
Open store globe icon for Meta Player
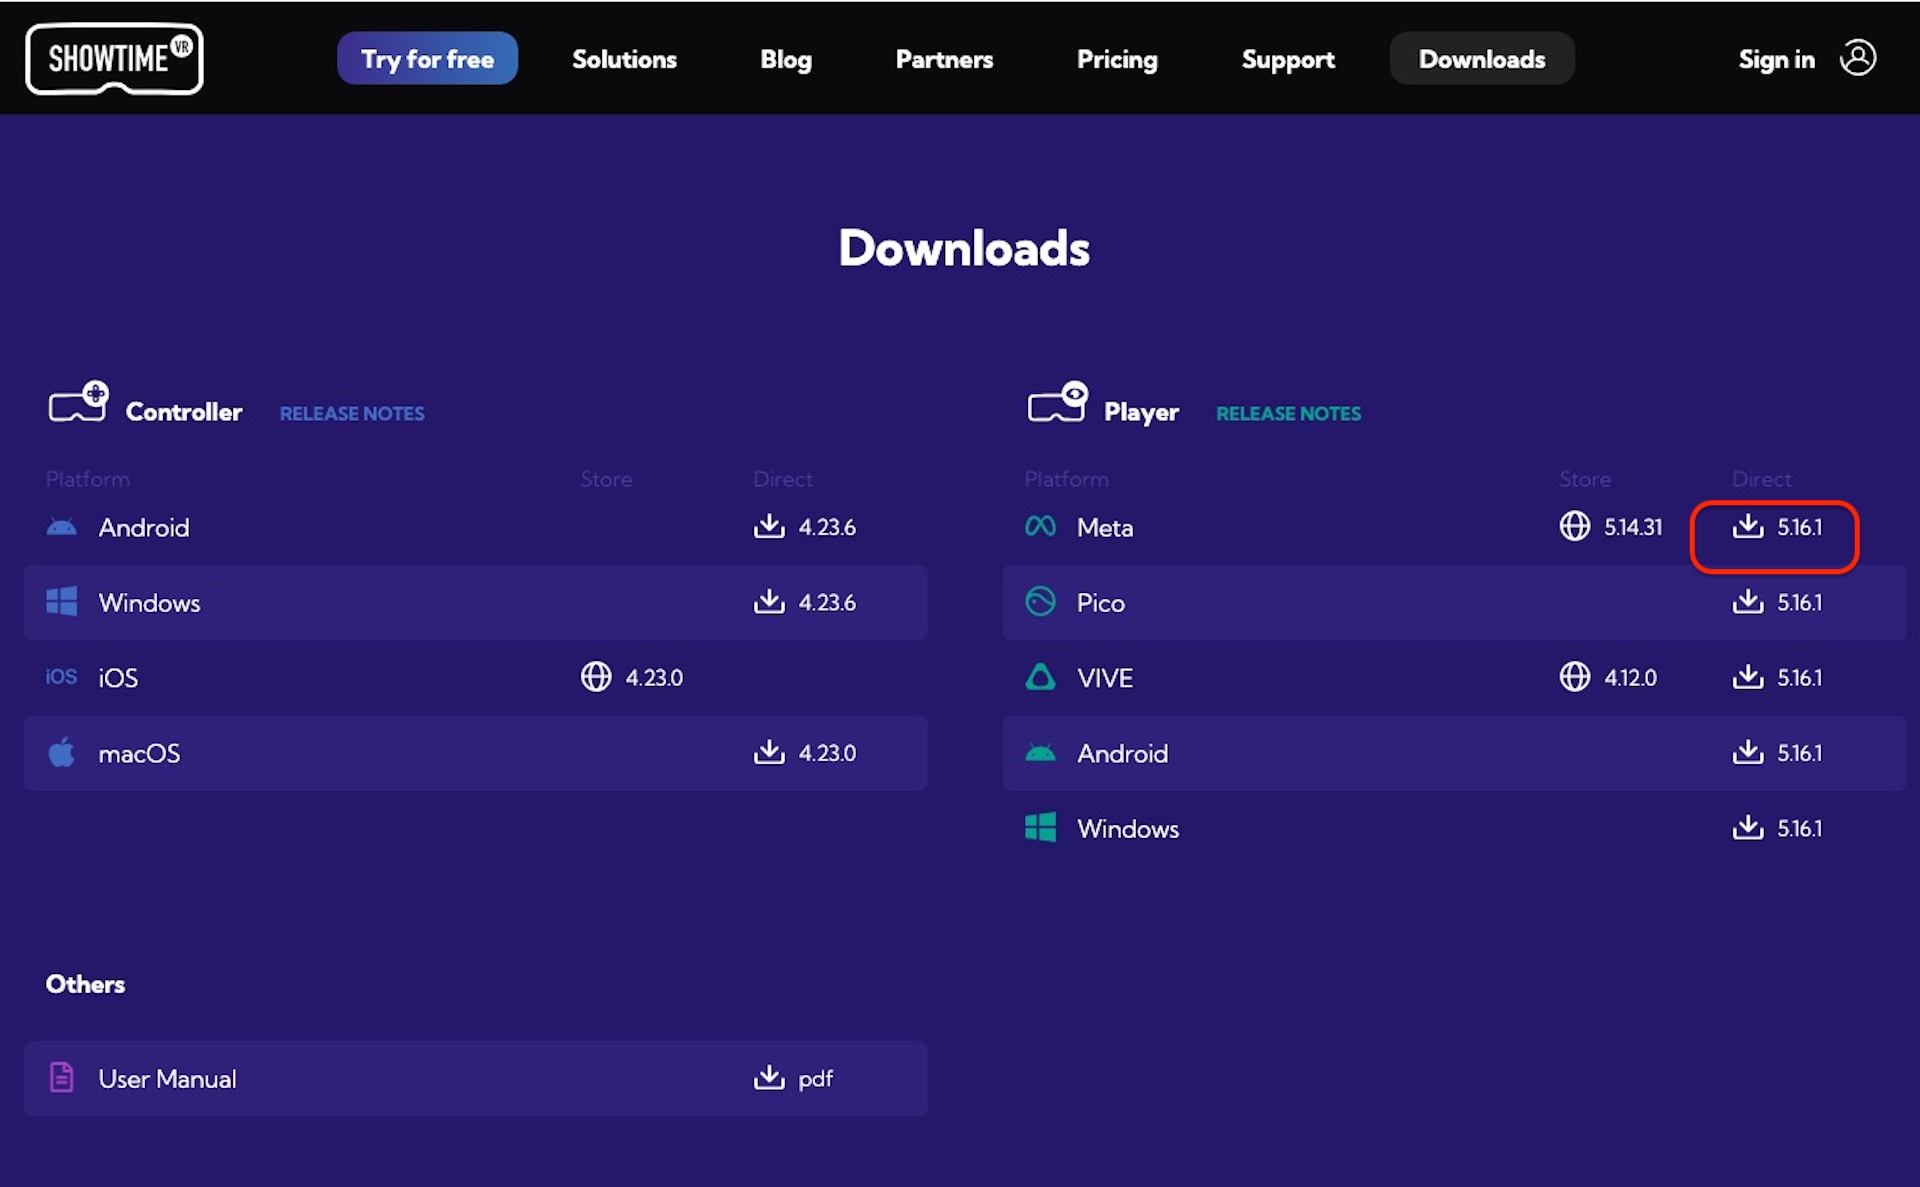1575,526
